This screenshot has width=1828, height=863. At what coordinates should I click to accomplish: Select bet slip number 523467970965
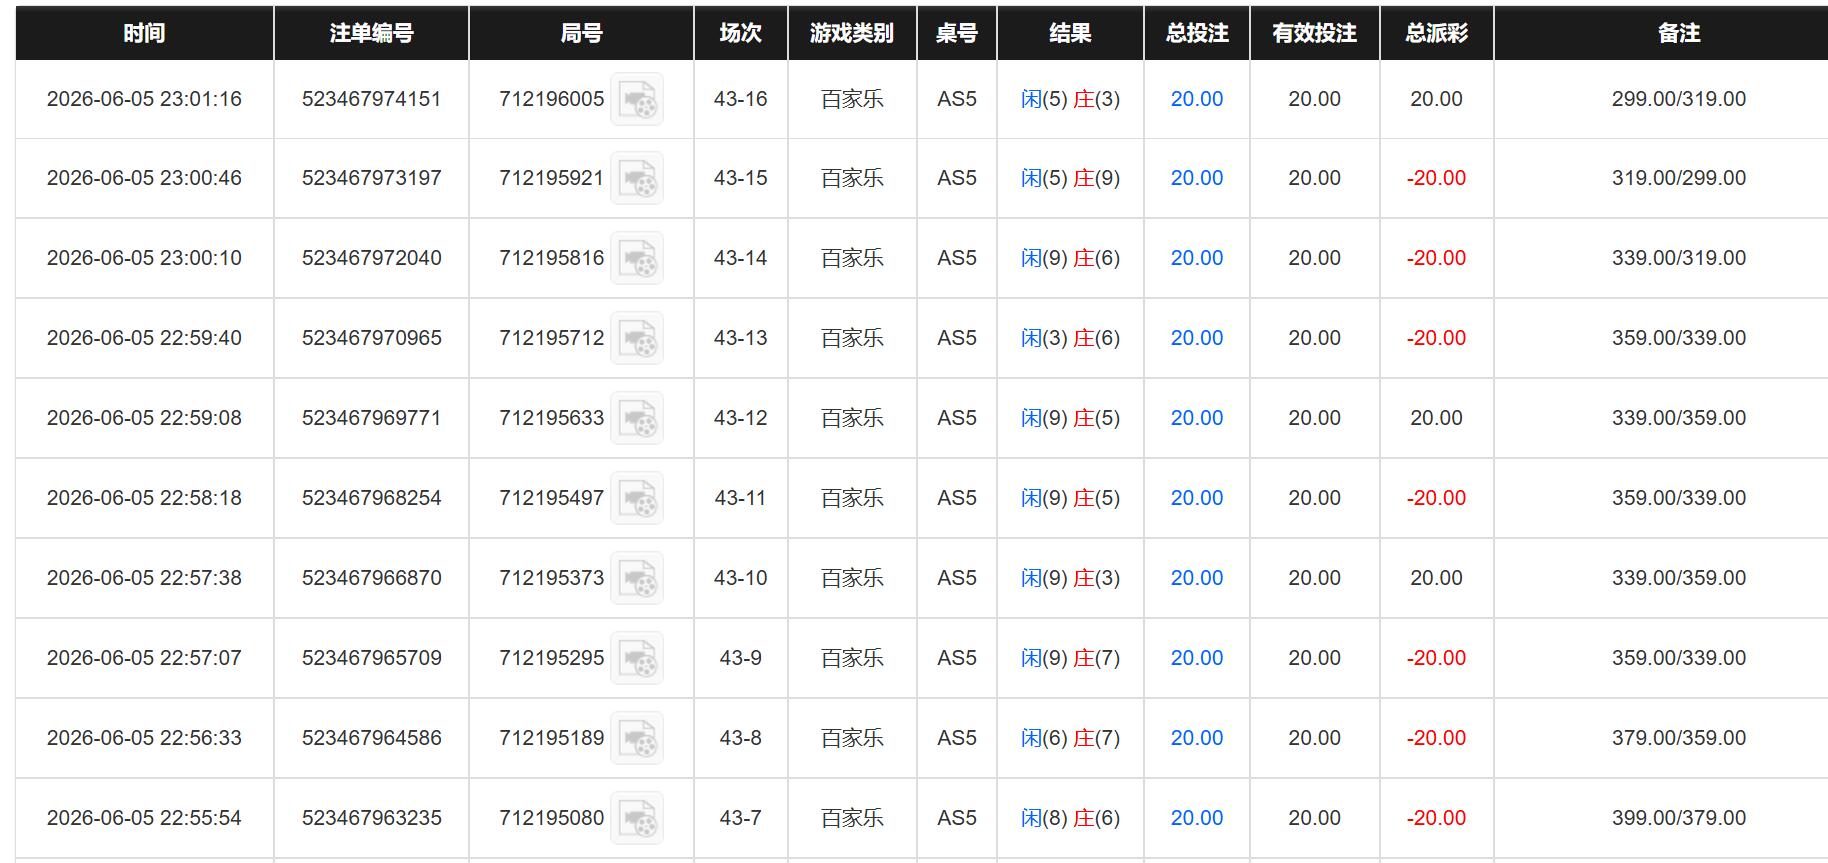click(x=371, y=338)
